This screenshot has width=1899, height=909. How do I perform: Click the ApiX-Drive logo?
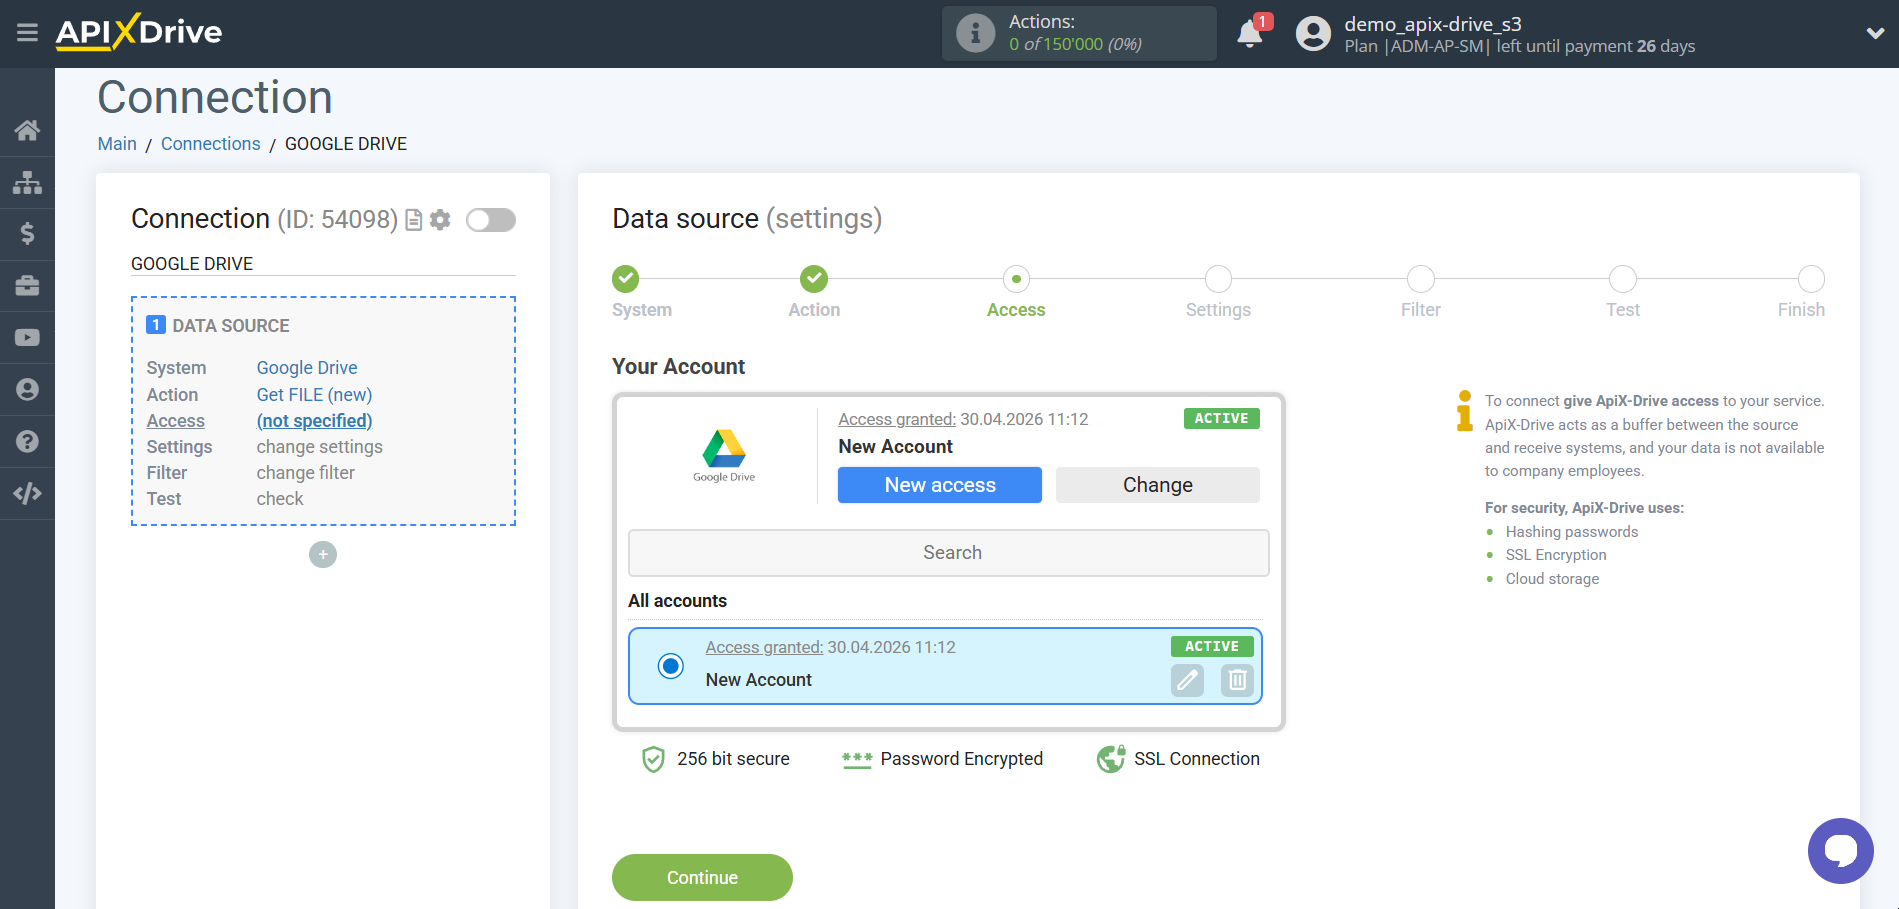click(139, 32)
